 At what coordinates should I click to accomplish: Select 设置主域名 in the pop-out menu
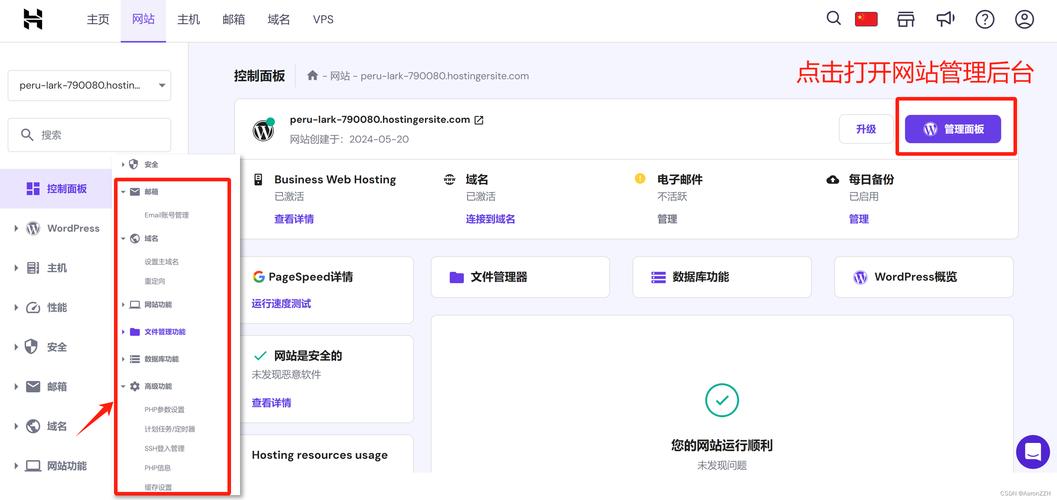click(x=162, y=262)
